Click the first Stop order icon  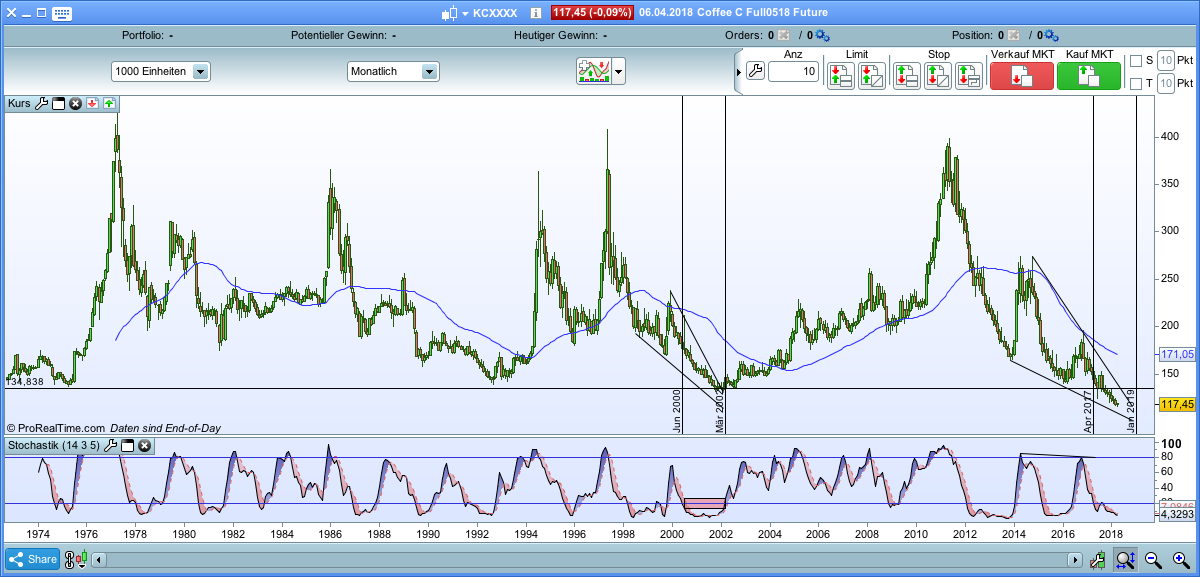[x=906, y=76]
